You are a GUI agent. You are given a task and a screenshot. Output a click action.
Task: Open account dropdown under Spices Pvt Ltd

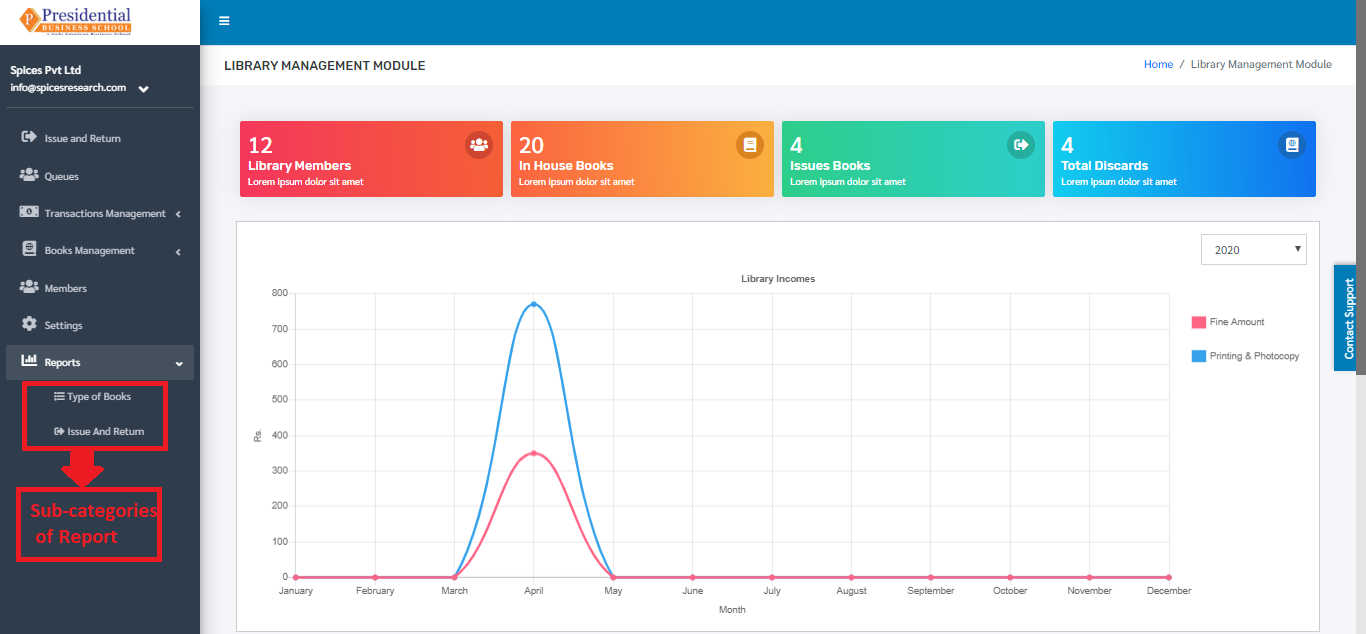coord(144,89)
